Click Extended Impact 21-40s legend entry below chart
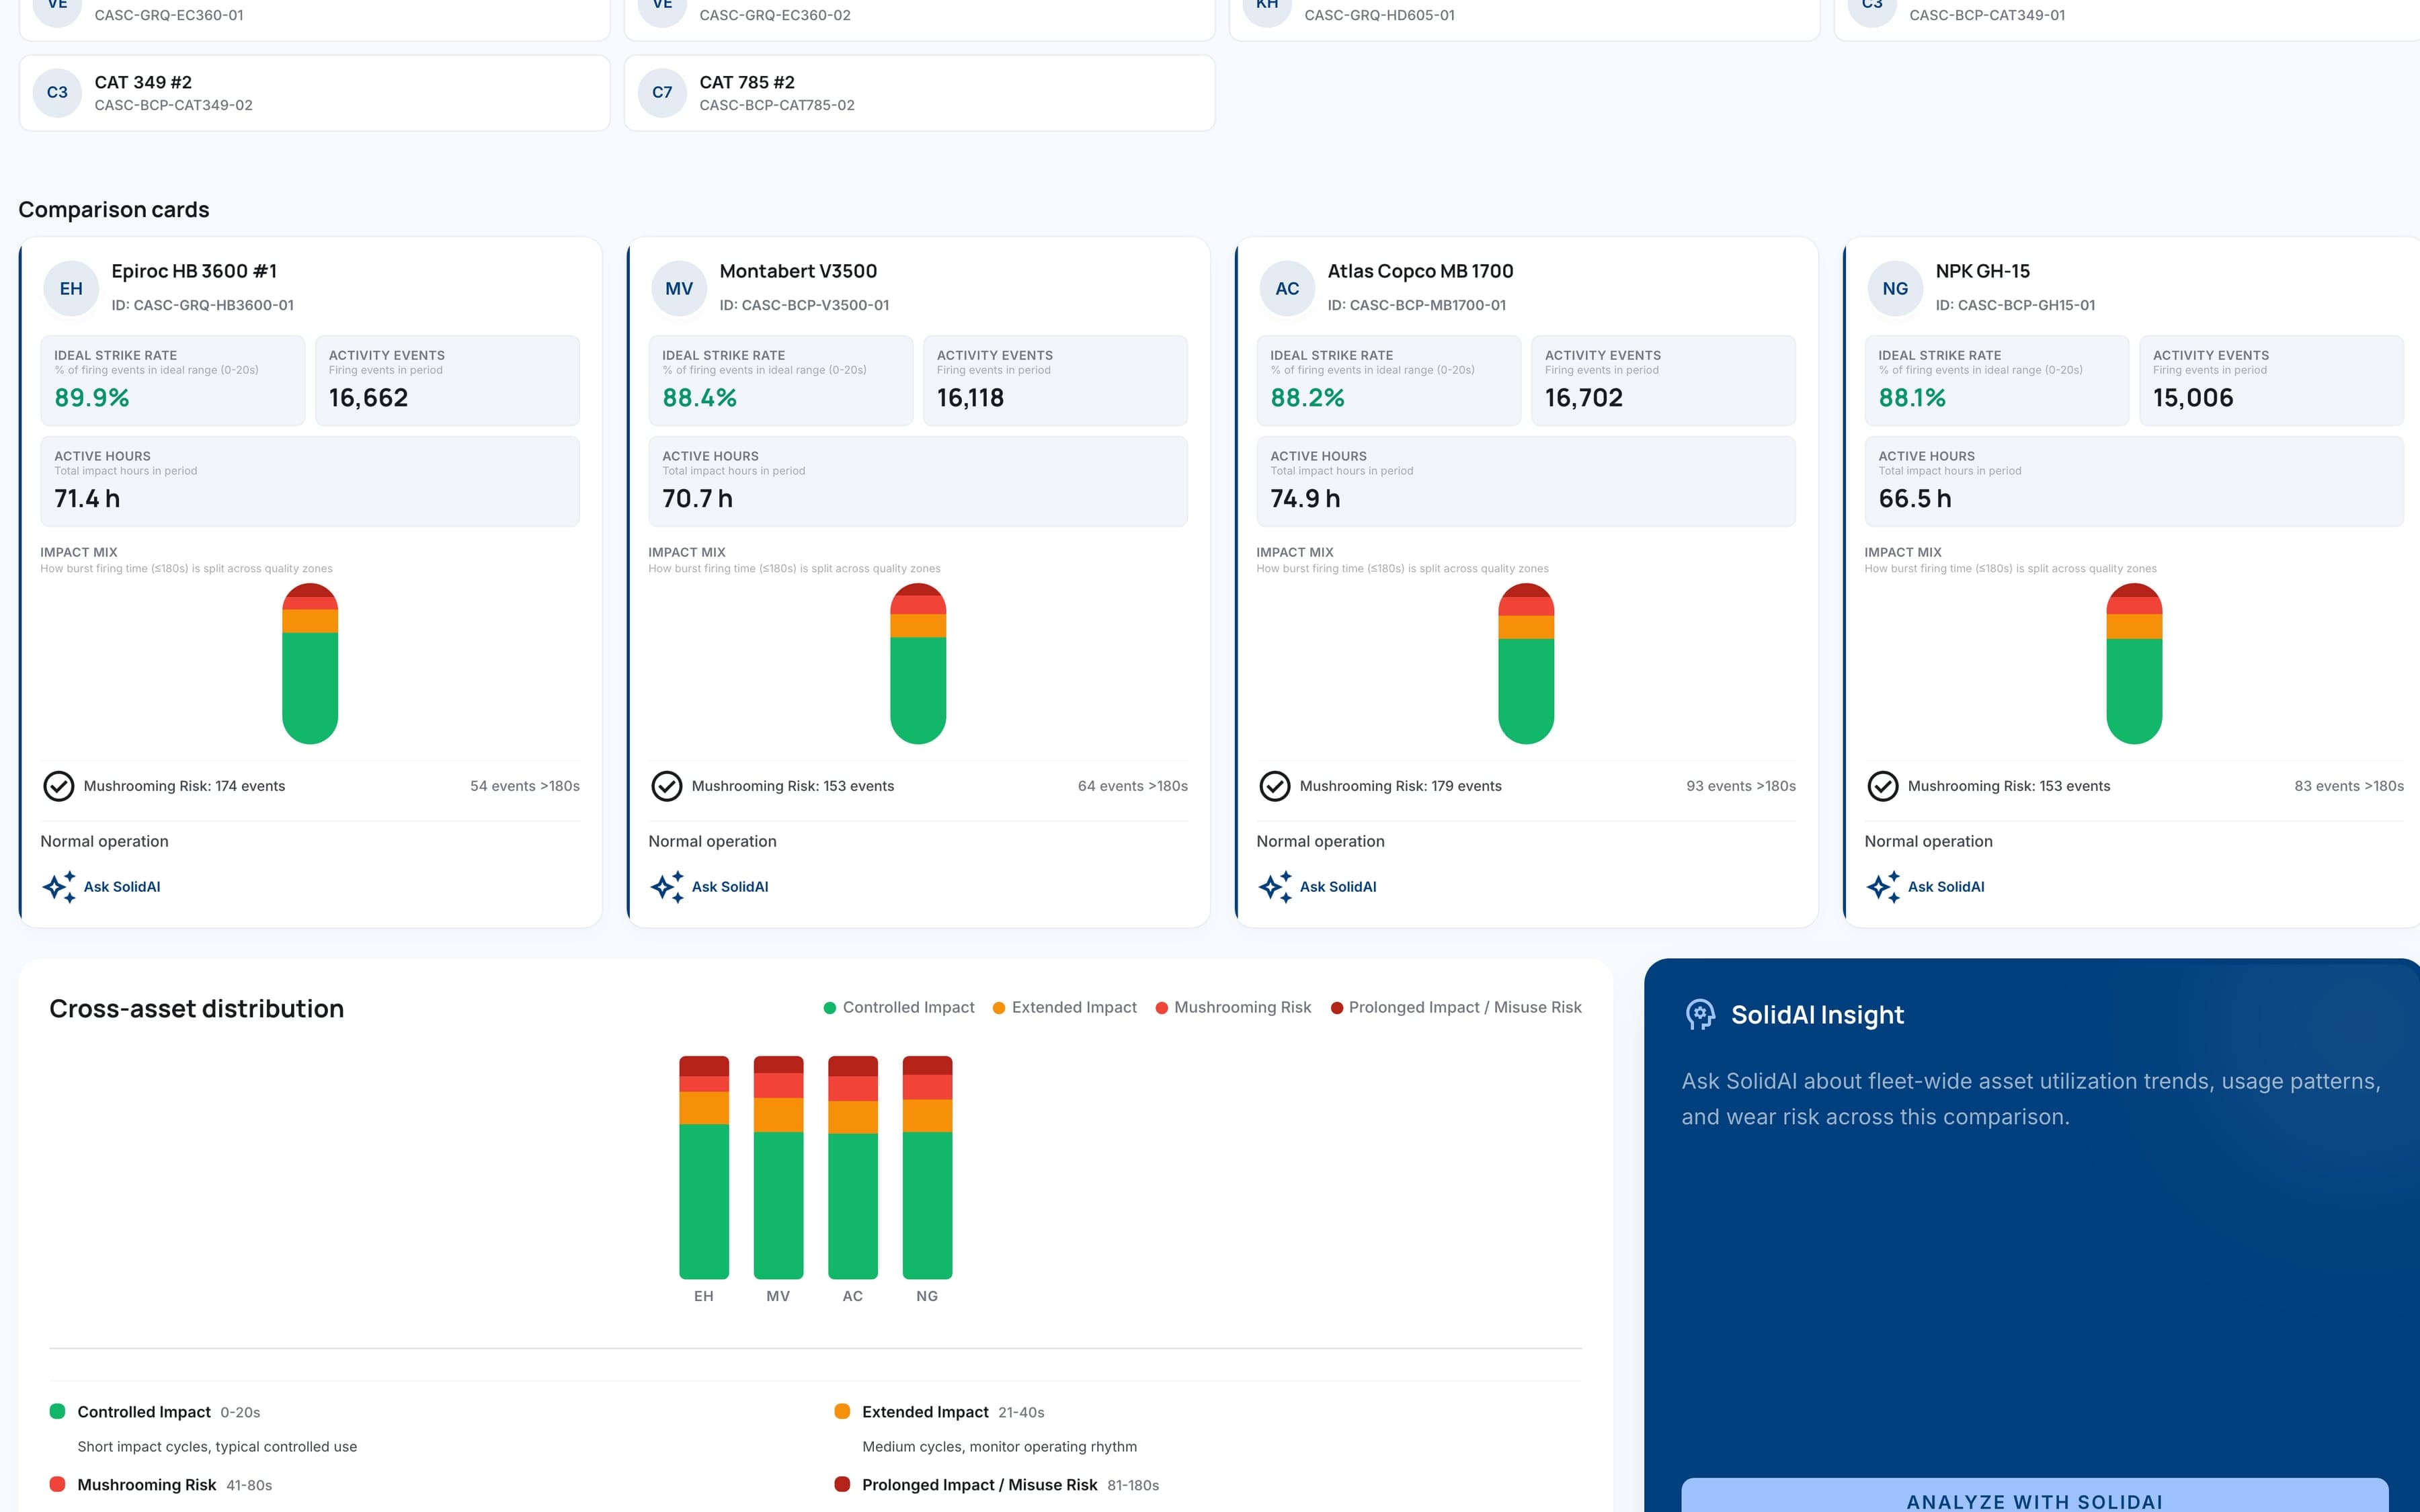 940,1412
